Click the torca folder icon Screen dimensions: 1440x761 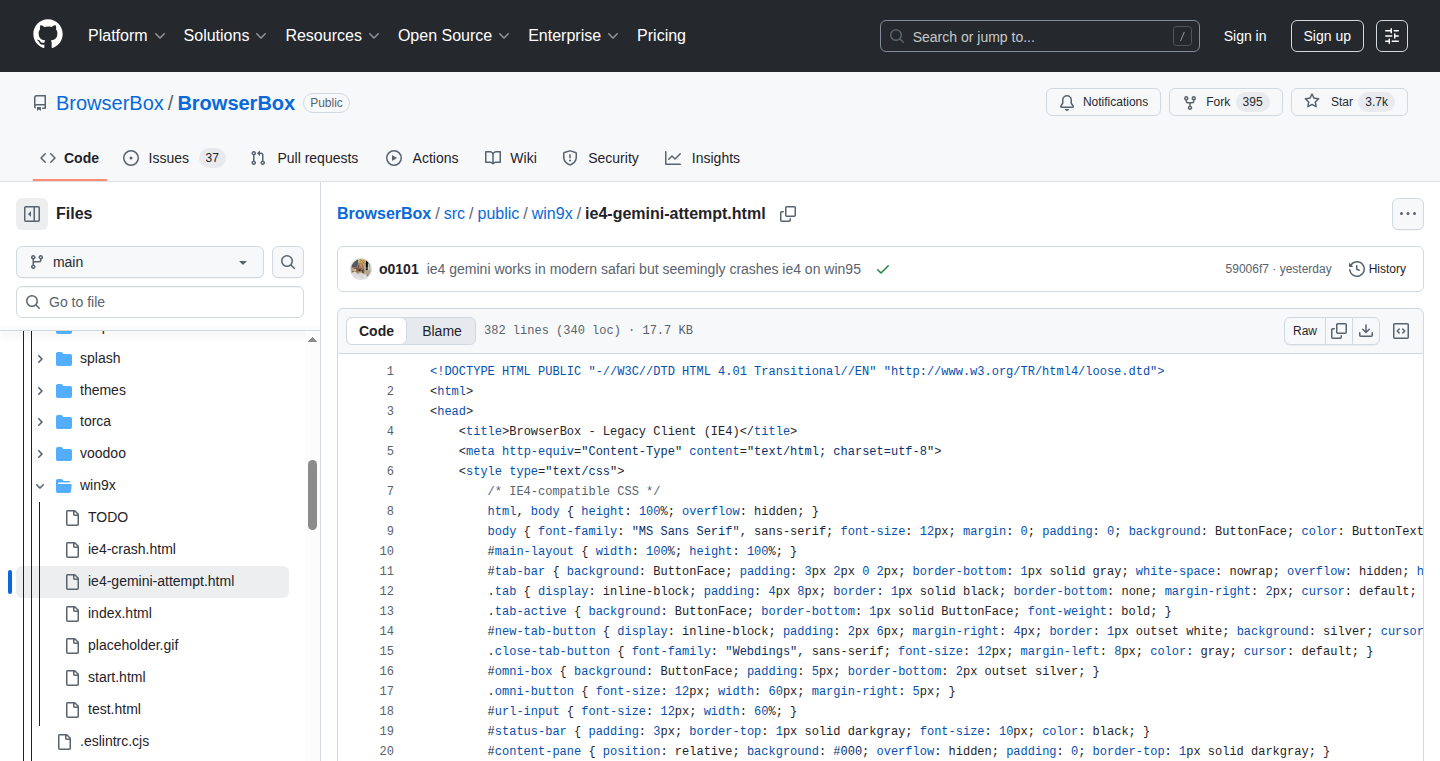pos(64,421)
